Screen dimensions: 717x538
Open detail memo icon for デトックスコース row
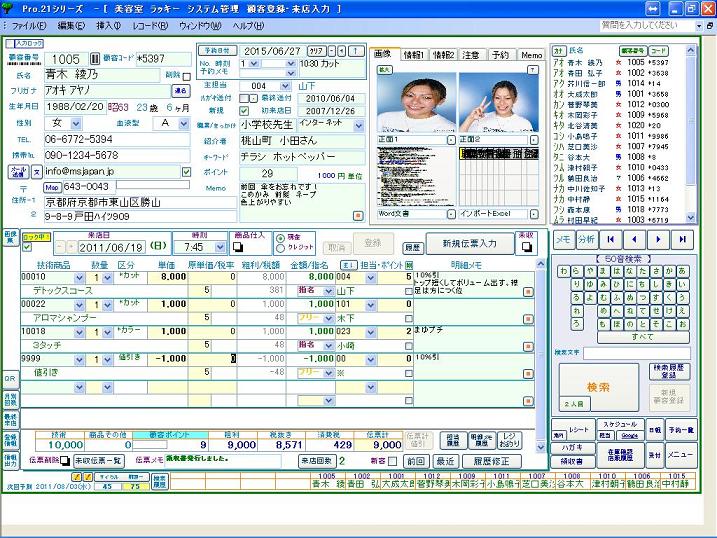coord(528,291)
